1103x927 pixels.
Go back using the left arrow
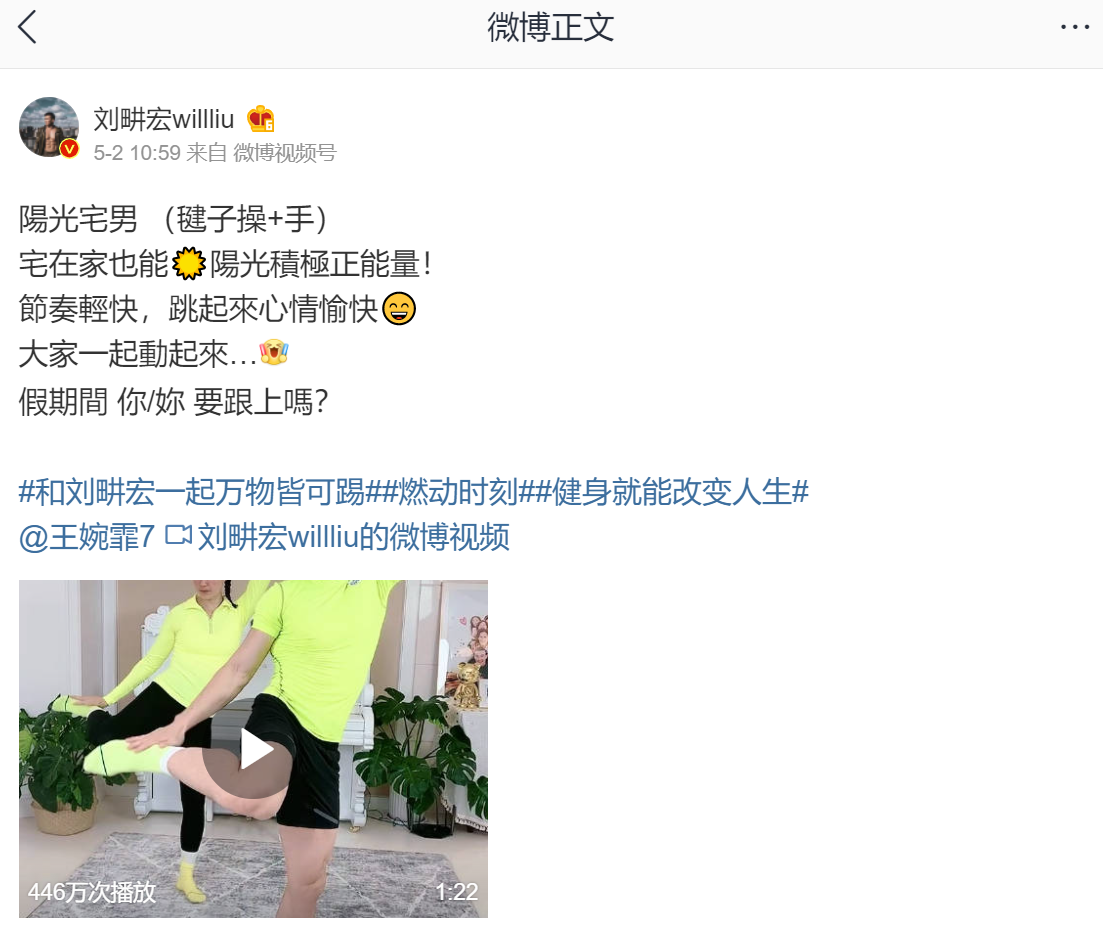[27, 27]
